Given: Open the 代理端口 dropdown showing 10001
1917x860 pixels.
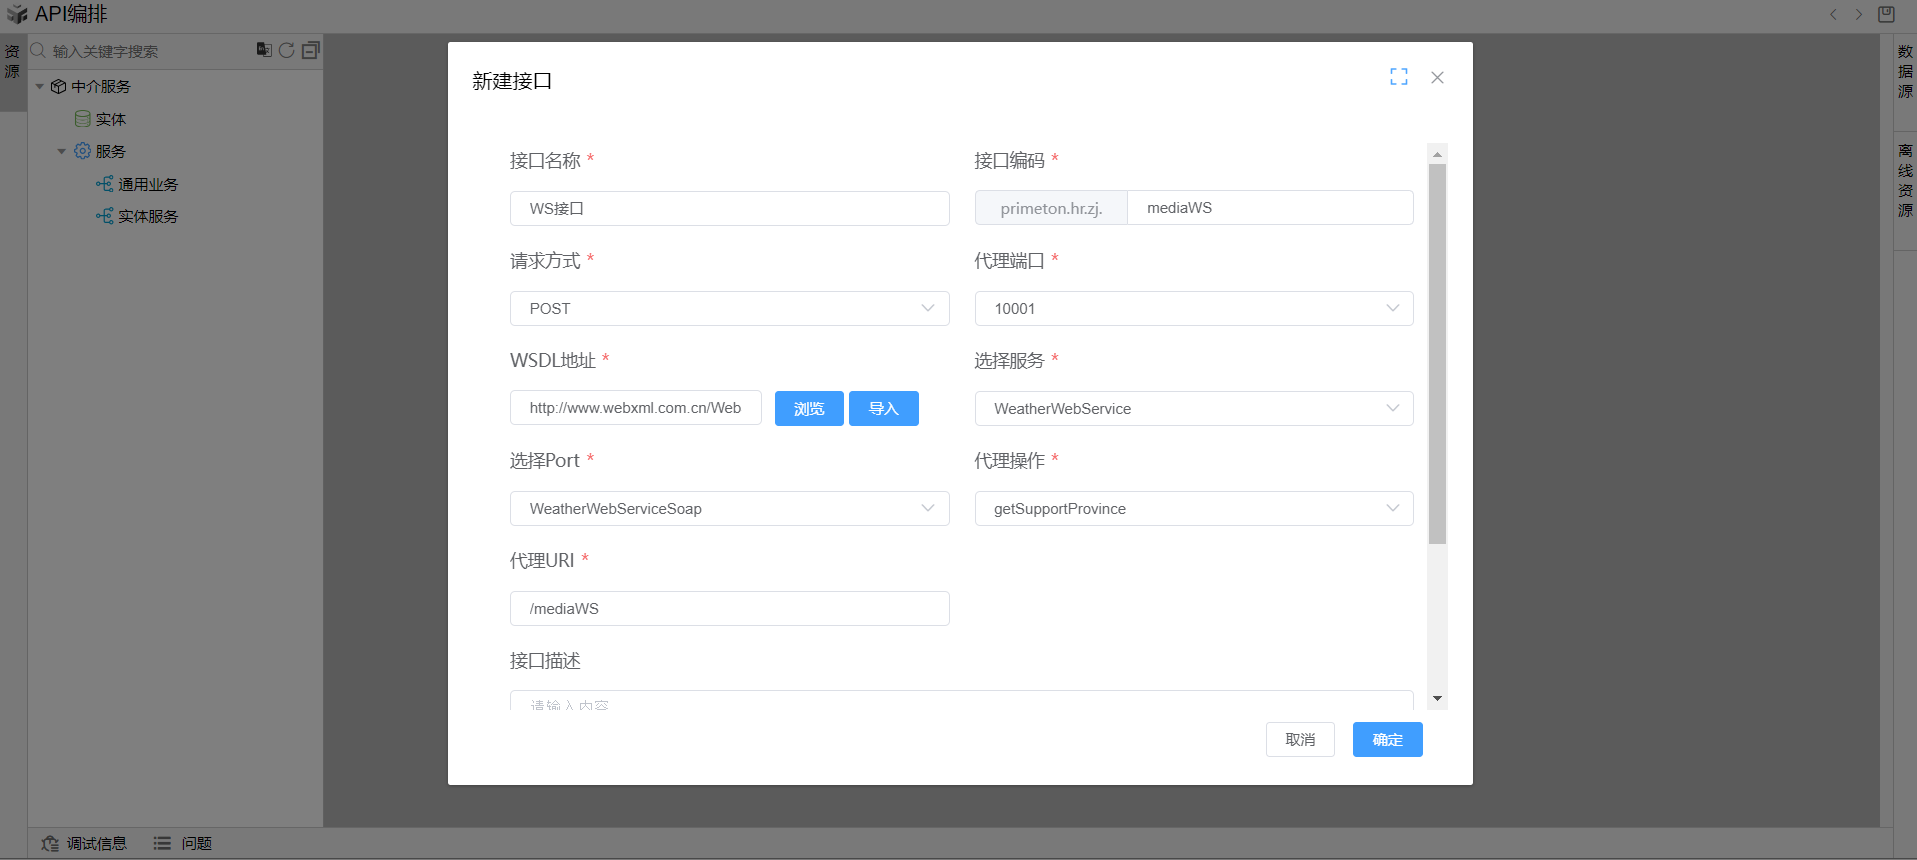Looking at the screenshot, I should [1193, 308].
